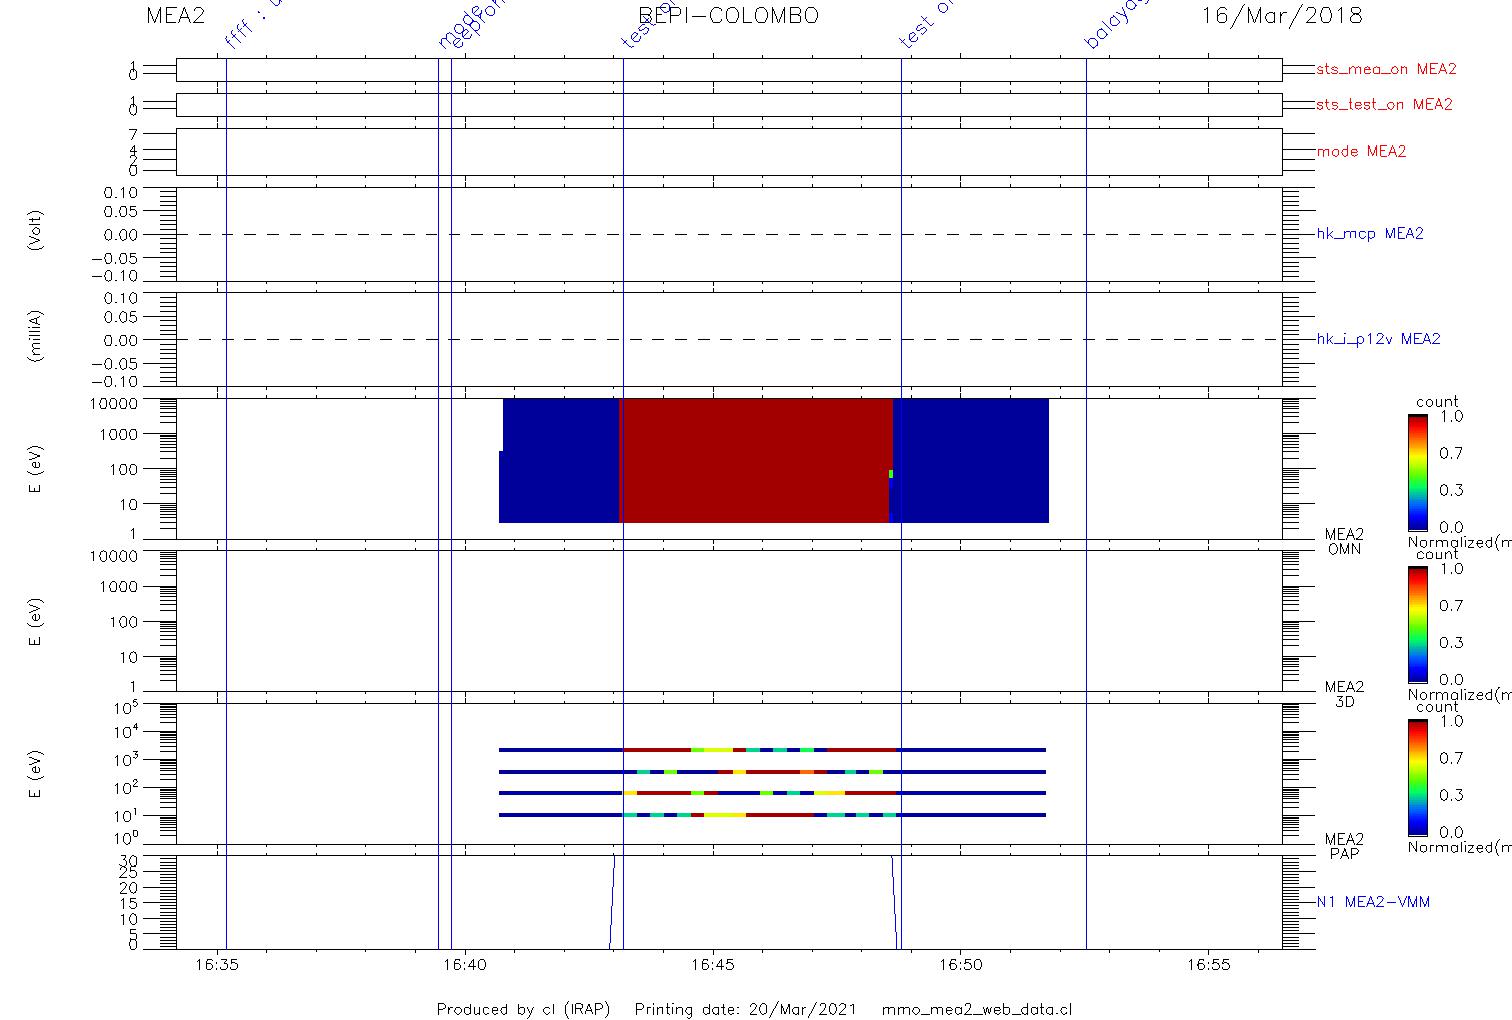Screen dimensions: 1512x1020
Task: Click the red region in OMN spectrogram
Action: 755,460
